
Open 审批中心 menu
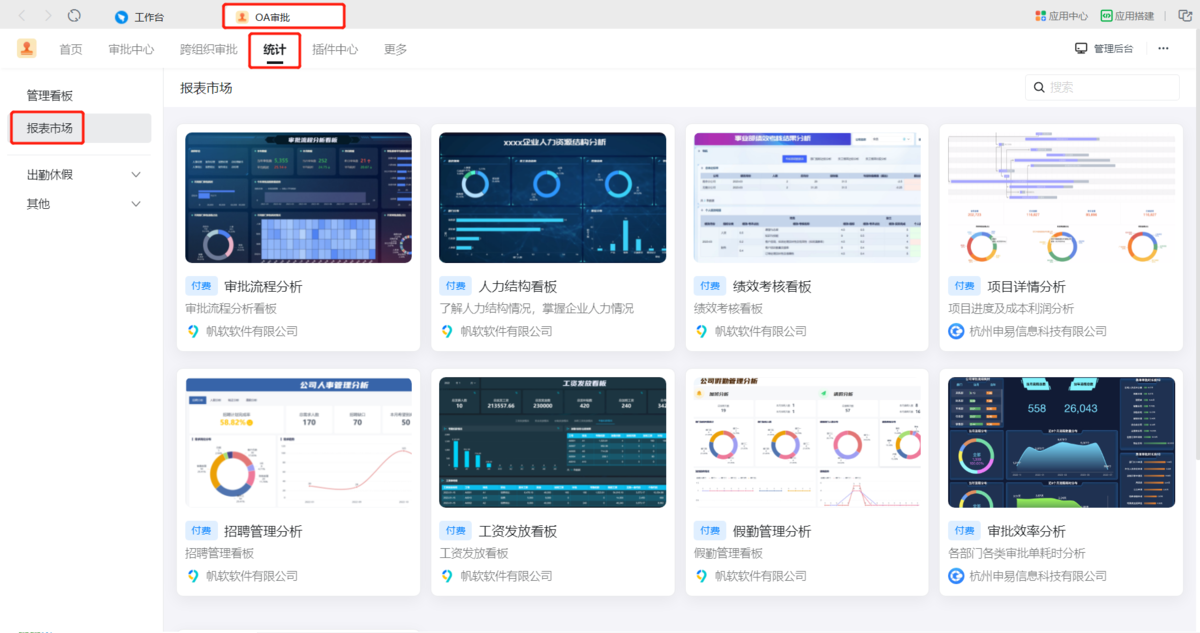pyautogui.click(x=131, y=49)
